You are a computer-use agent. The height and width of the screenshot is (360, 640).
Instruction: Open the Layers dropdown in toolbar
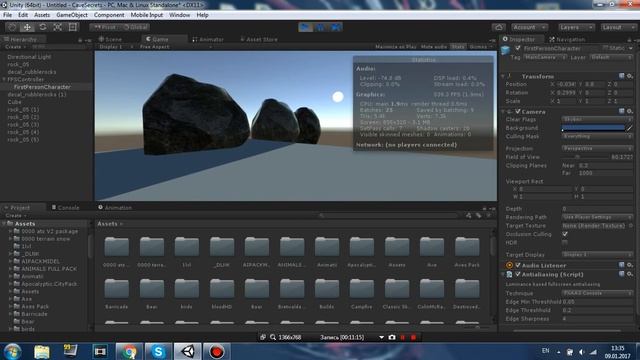click(576, 27)
